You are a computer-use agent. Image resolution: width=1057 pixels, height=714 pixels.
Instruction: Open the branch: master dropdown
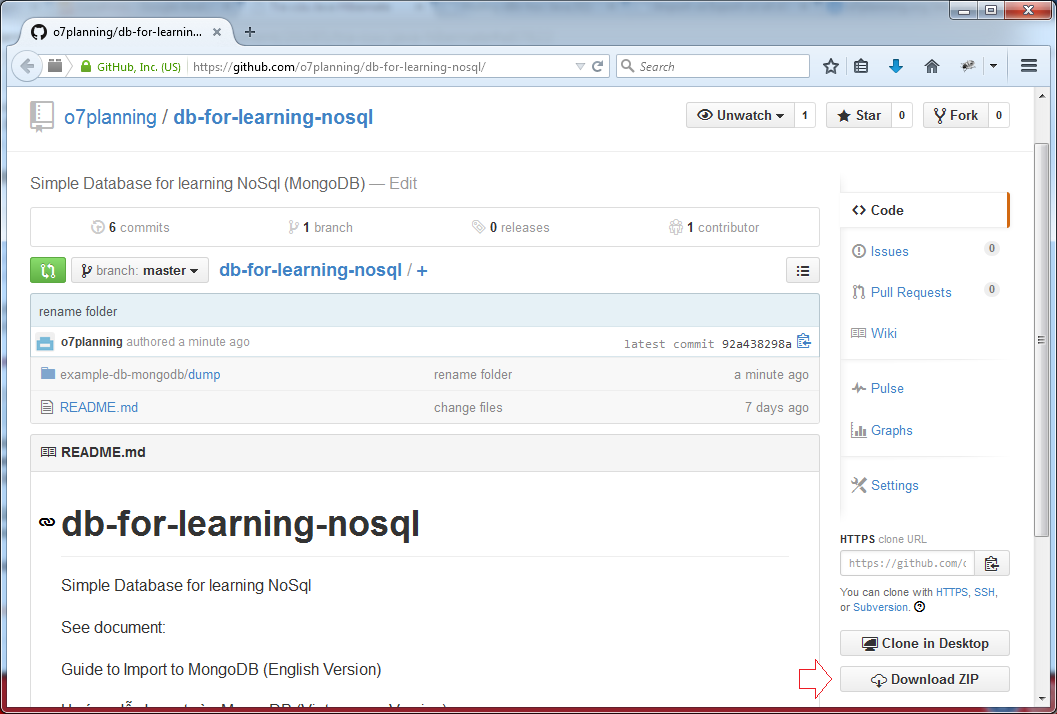(x=140, y=270)
